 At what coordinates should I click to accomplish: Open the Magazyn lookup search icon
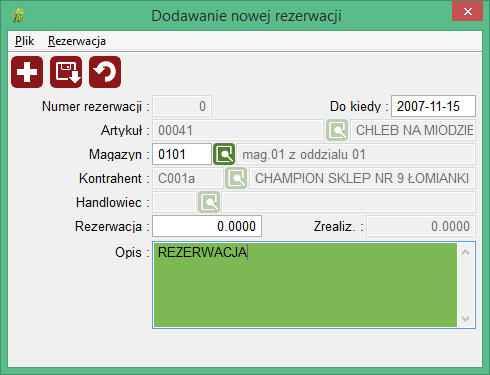click(224, 154)
